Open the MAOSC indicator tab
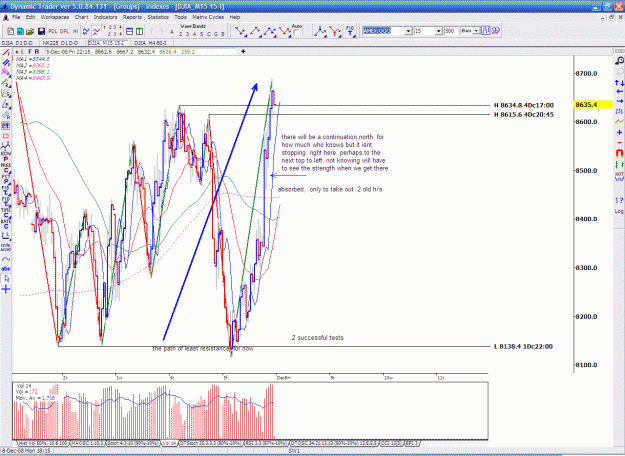625x456 pixels. coord(87,443)
